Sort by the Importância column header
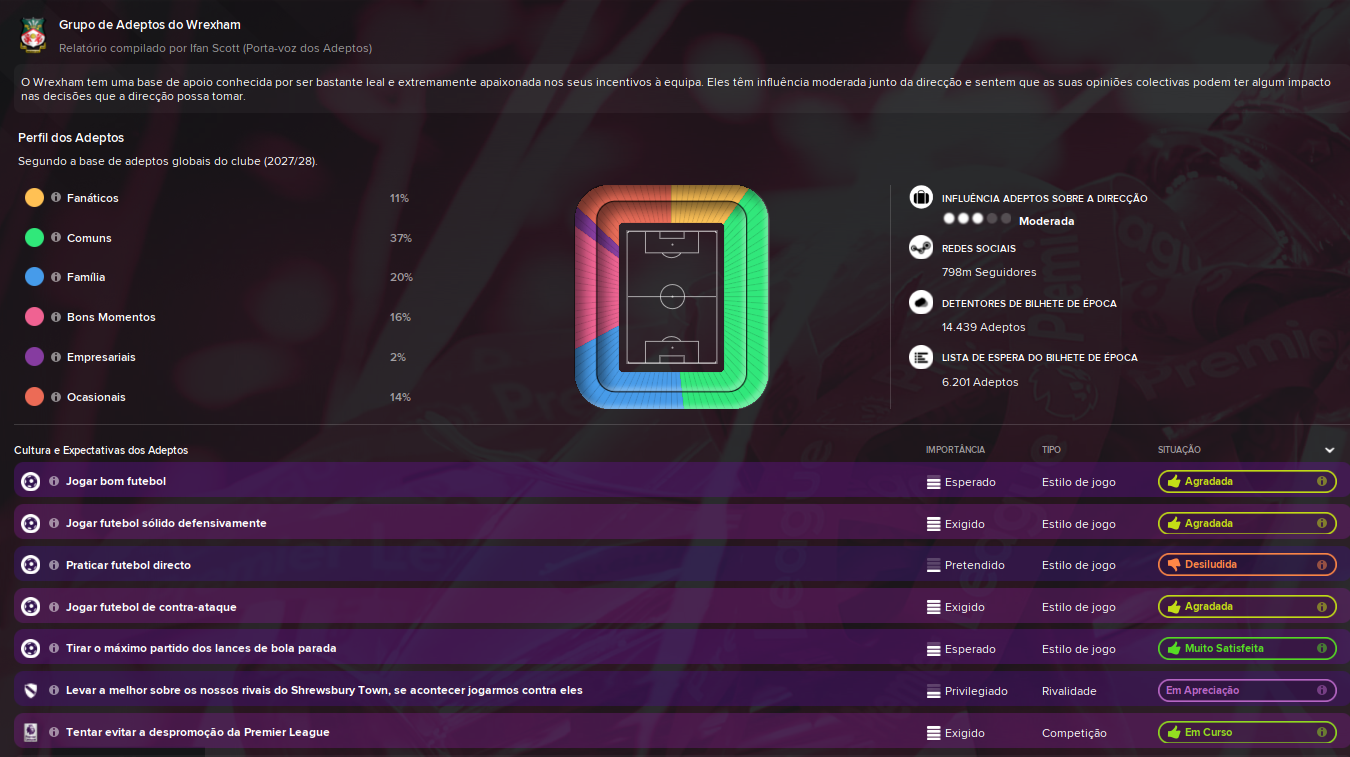 [x=955, y=450]
